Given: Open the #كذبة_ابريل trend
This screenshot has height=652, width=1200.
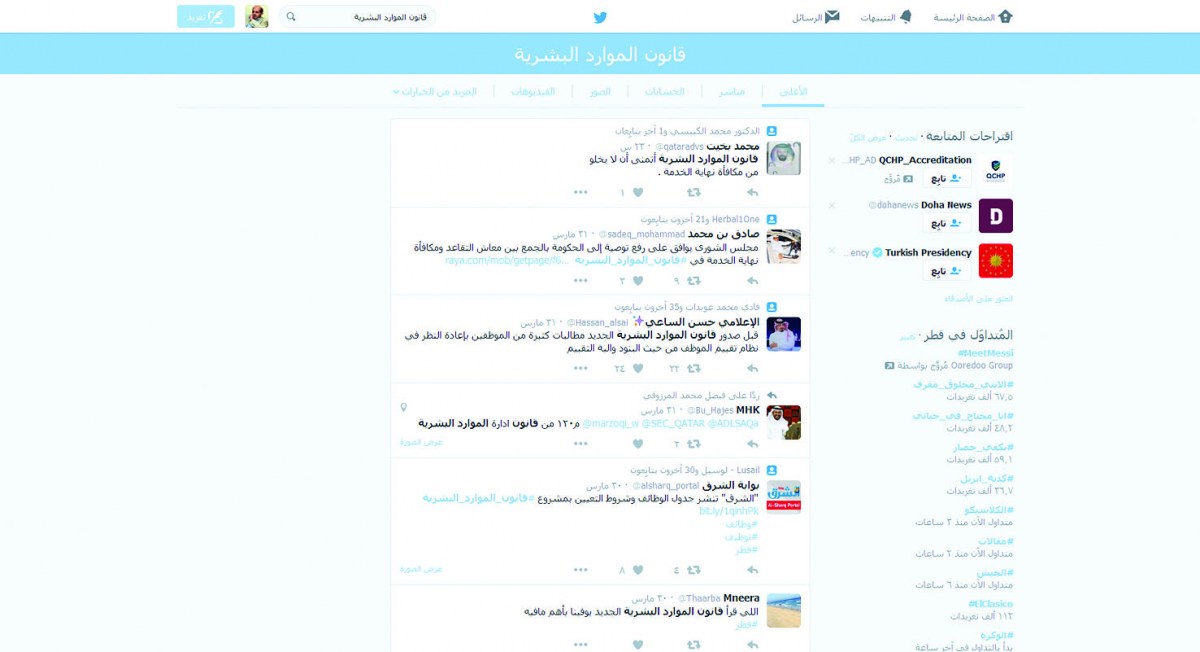Looking at the screenshot, I should [x=987, y=478].
